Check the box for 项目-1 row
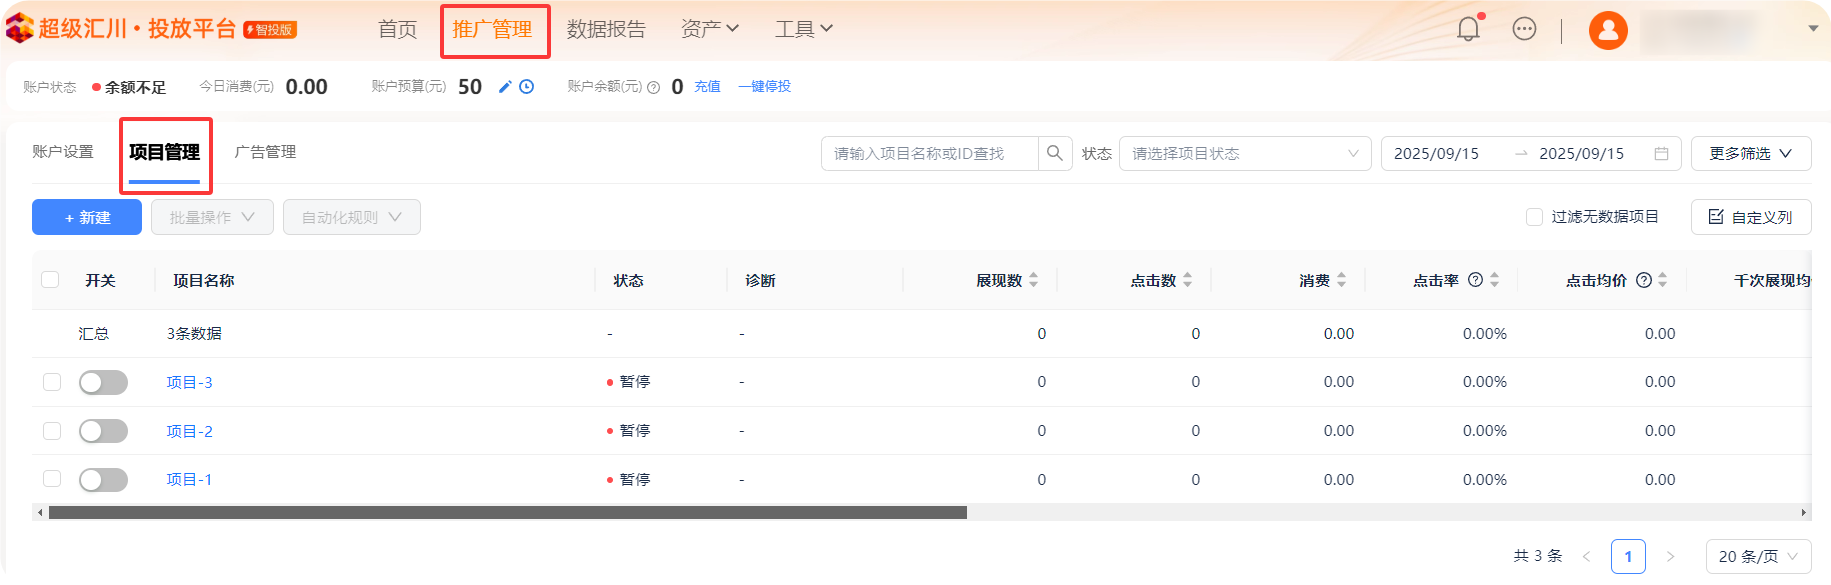The image size is (1831, 585). tap(52, 479)
